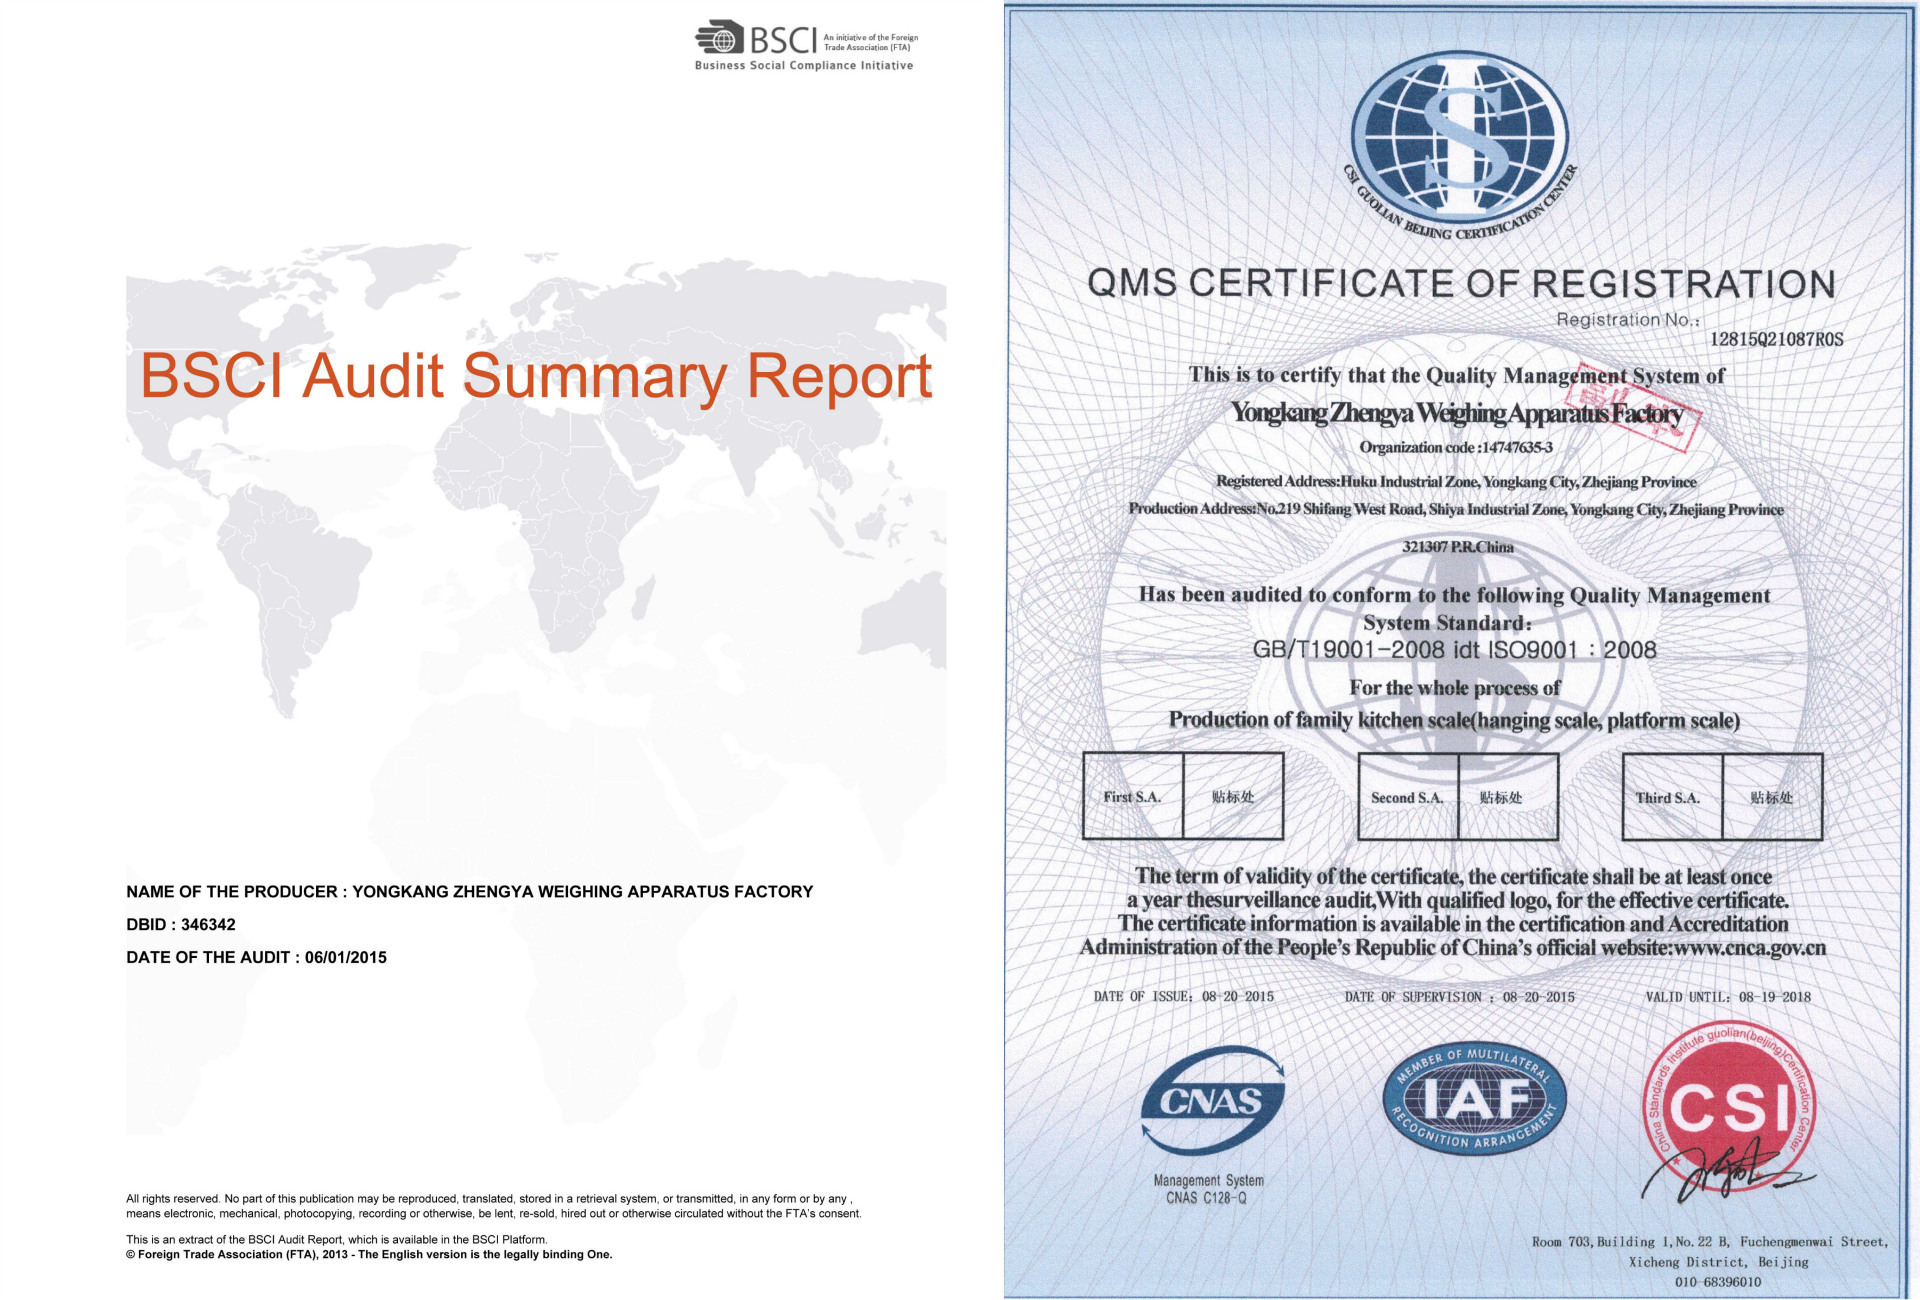
Task: Click the BSCI Audit Summary Report title
Action: 535,376
